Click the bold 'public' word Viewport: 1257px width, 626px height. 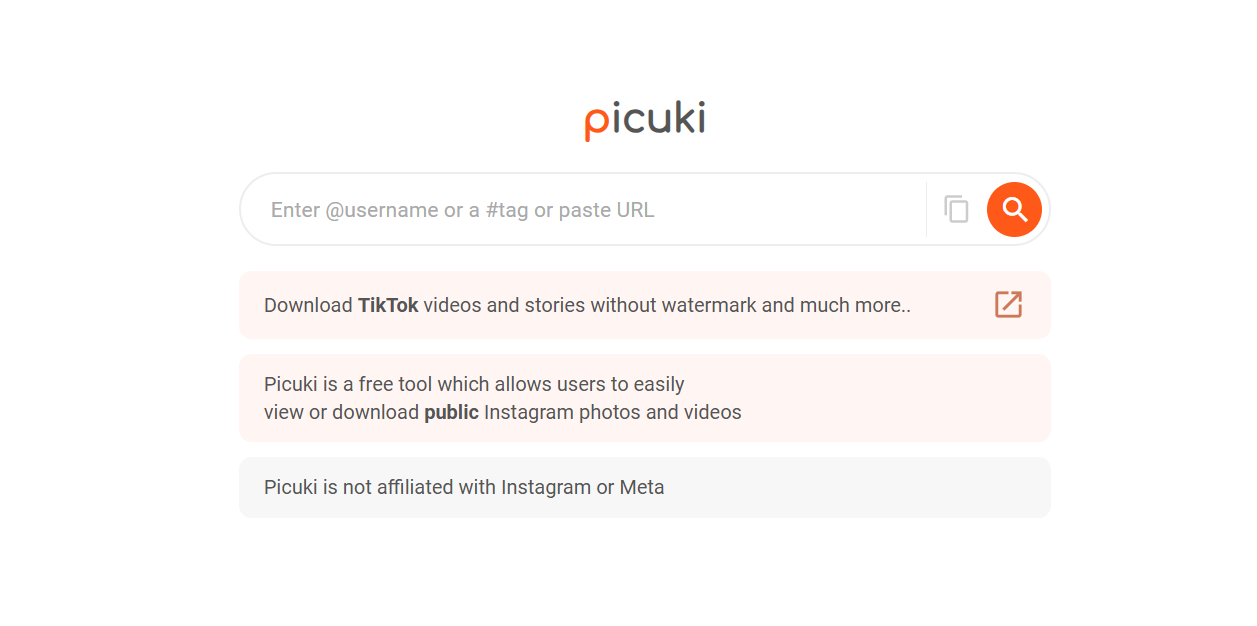point(451,412)
